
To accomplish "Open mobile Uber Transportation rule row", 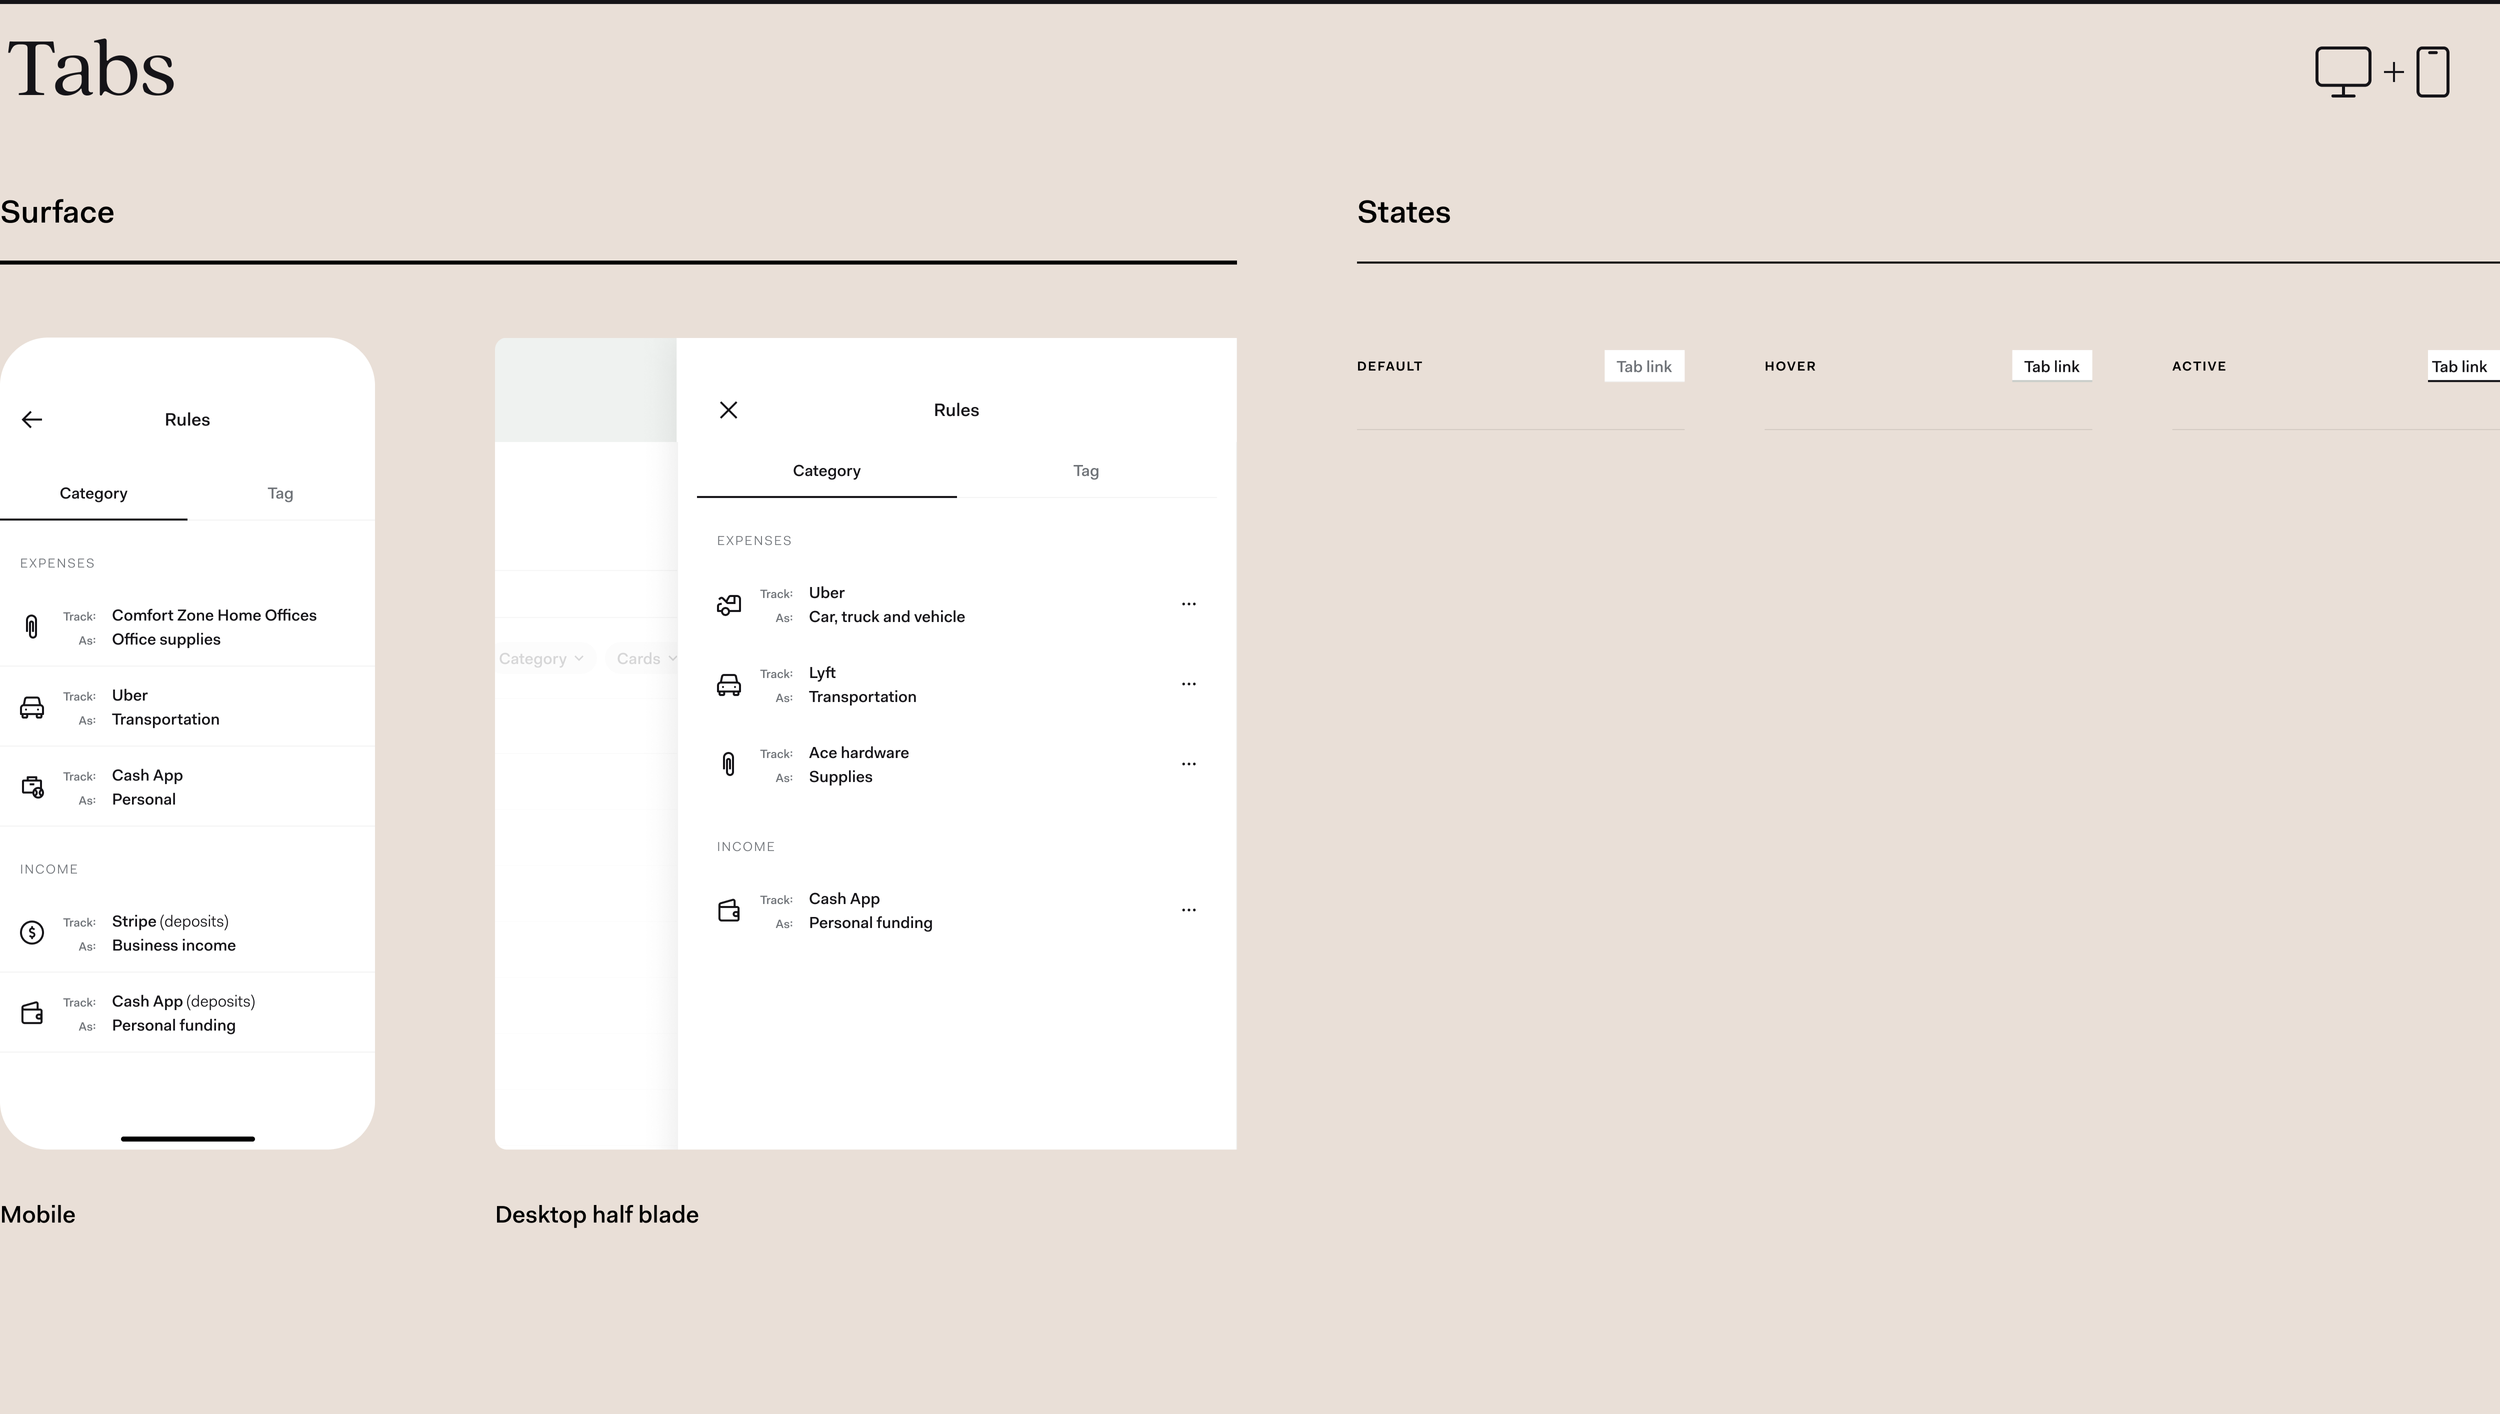I will 187,707.
